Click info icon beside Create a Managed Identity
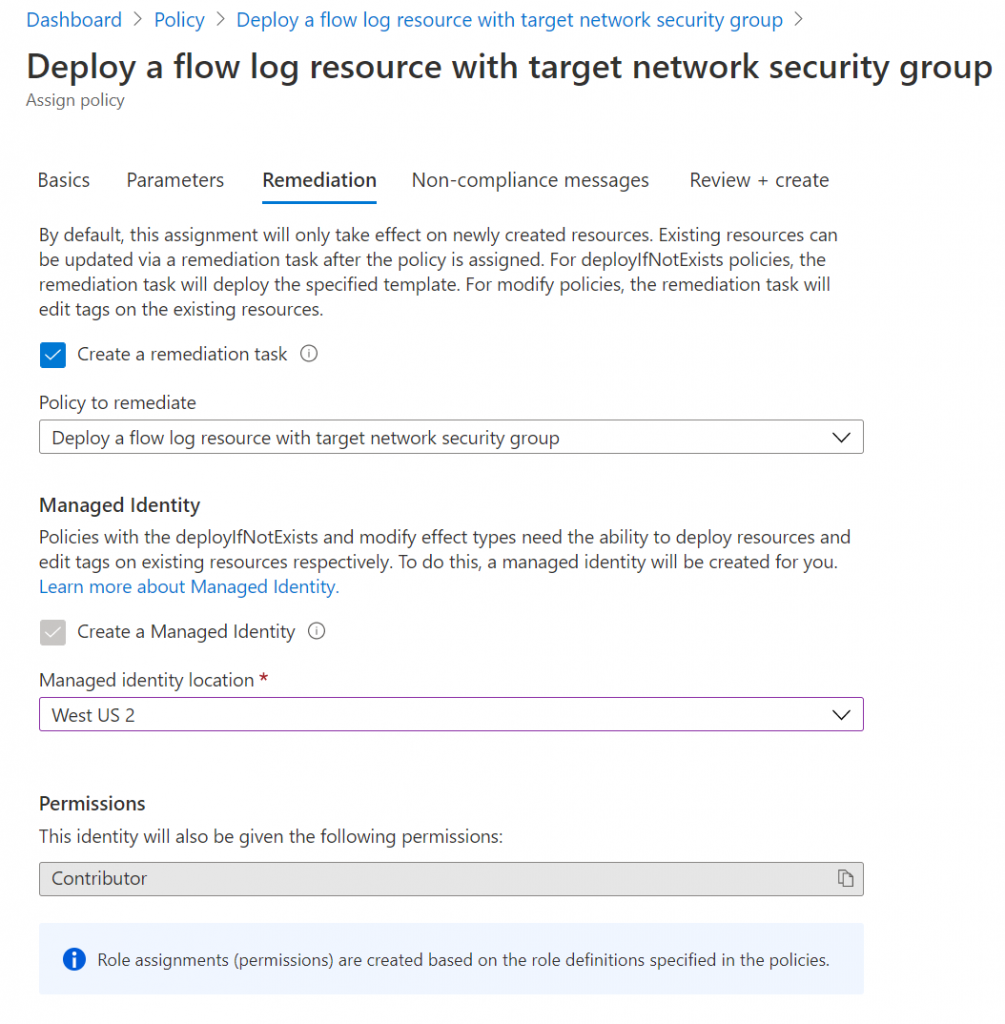The image size is (1005, 1024). (x=317, y=632)
